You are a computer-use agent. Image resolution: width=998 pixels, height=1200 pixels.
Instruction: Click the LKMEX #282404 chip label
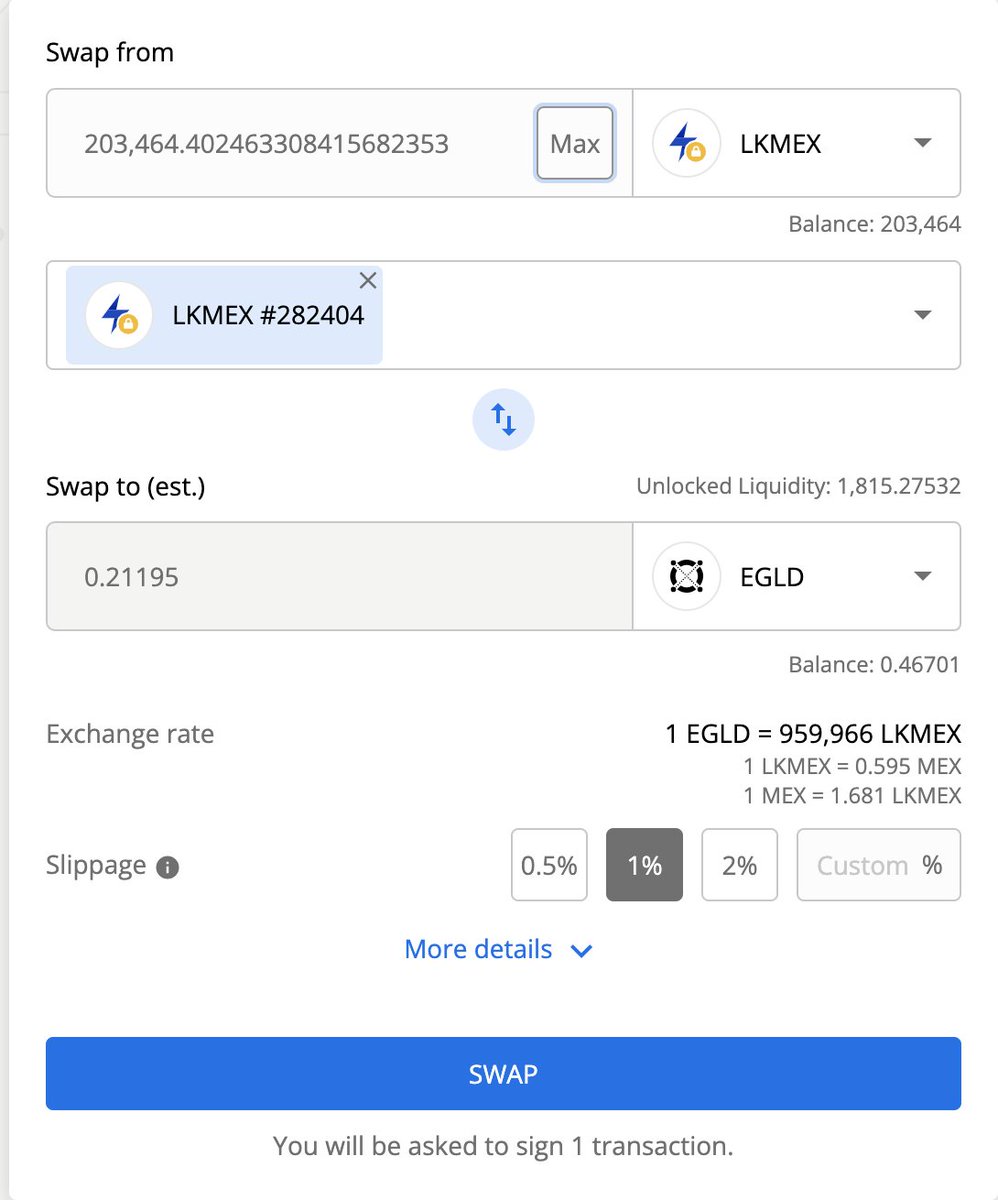tap(269, 316)
